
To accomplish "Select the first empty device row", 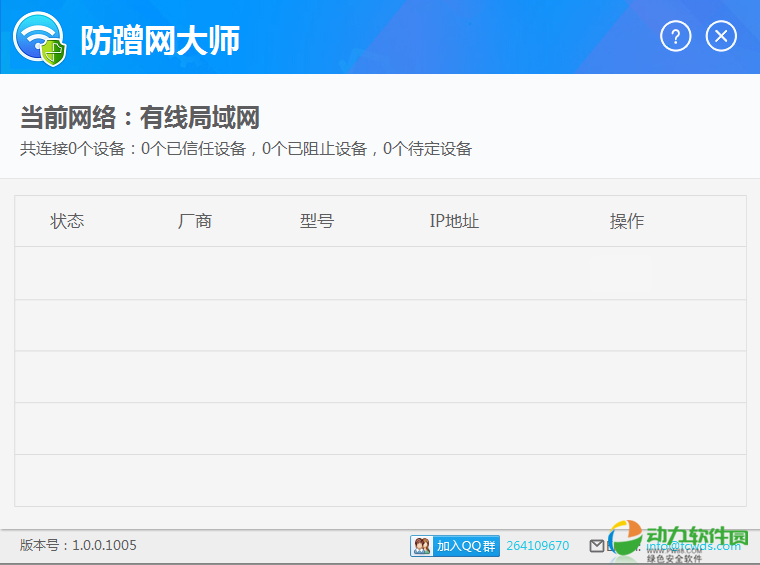I will coord(380,273).
